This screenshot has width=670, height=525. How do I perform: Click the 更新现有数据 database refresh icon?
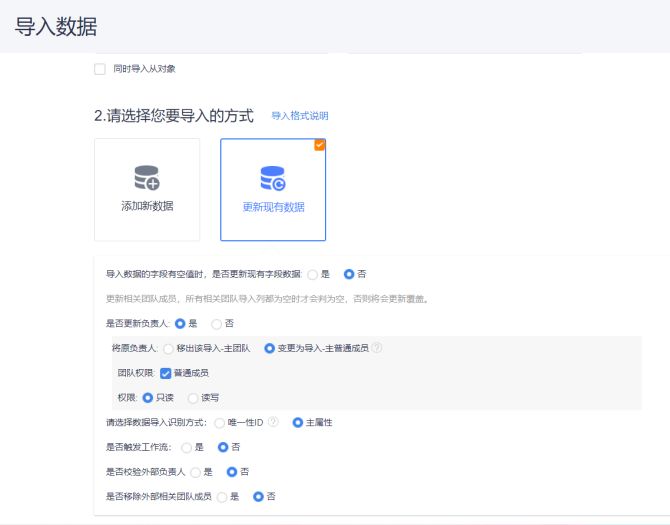(x=273, y=178)
